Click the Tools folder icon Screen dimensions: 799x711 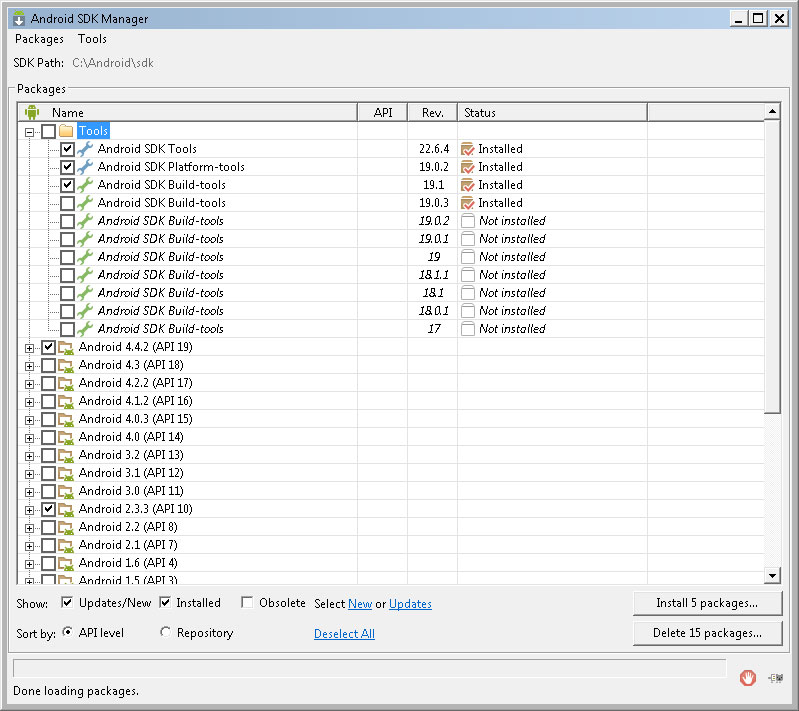pos(67,131)
